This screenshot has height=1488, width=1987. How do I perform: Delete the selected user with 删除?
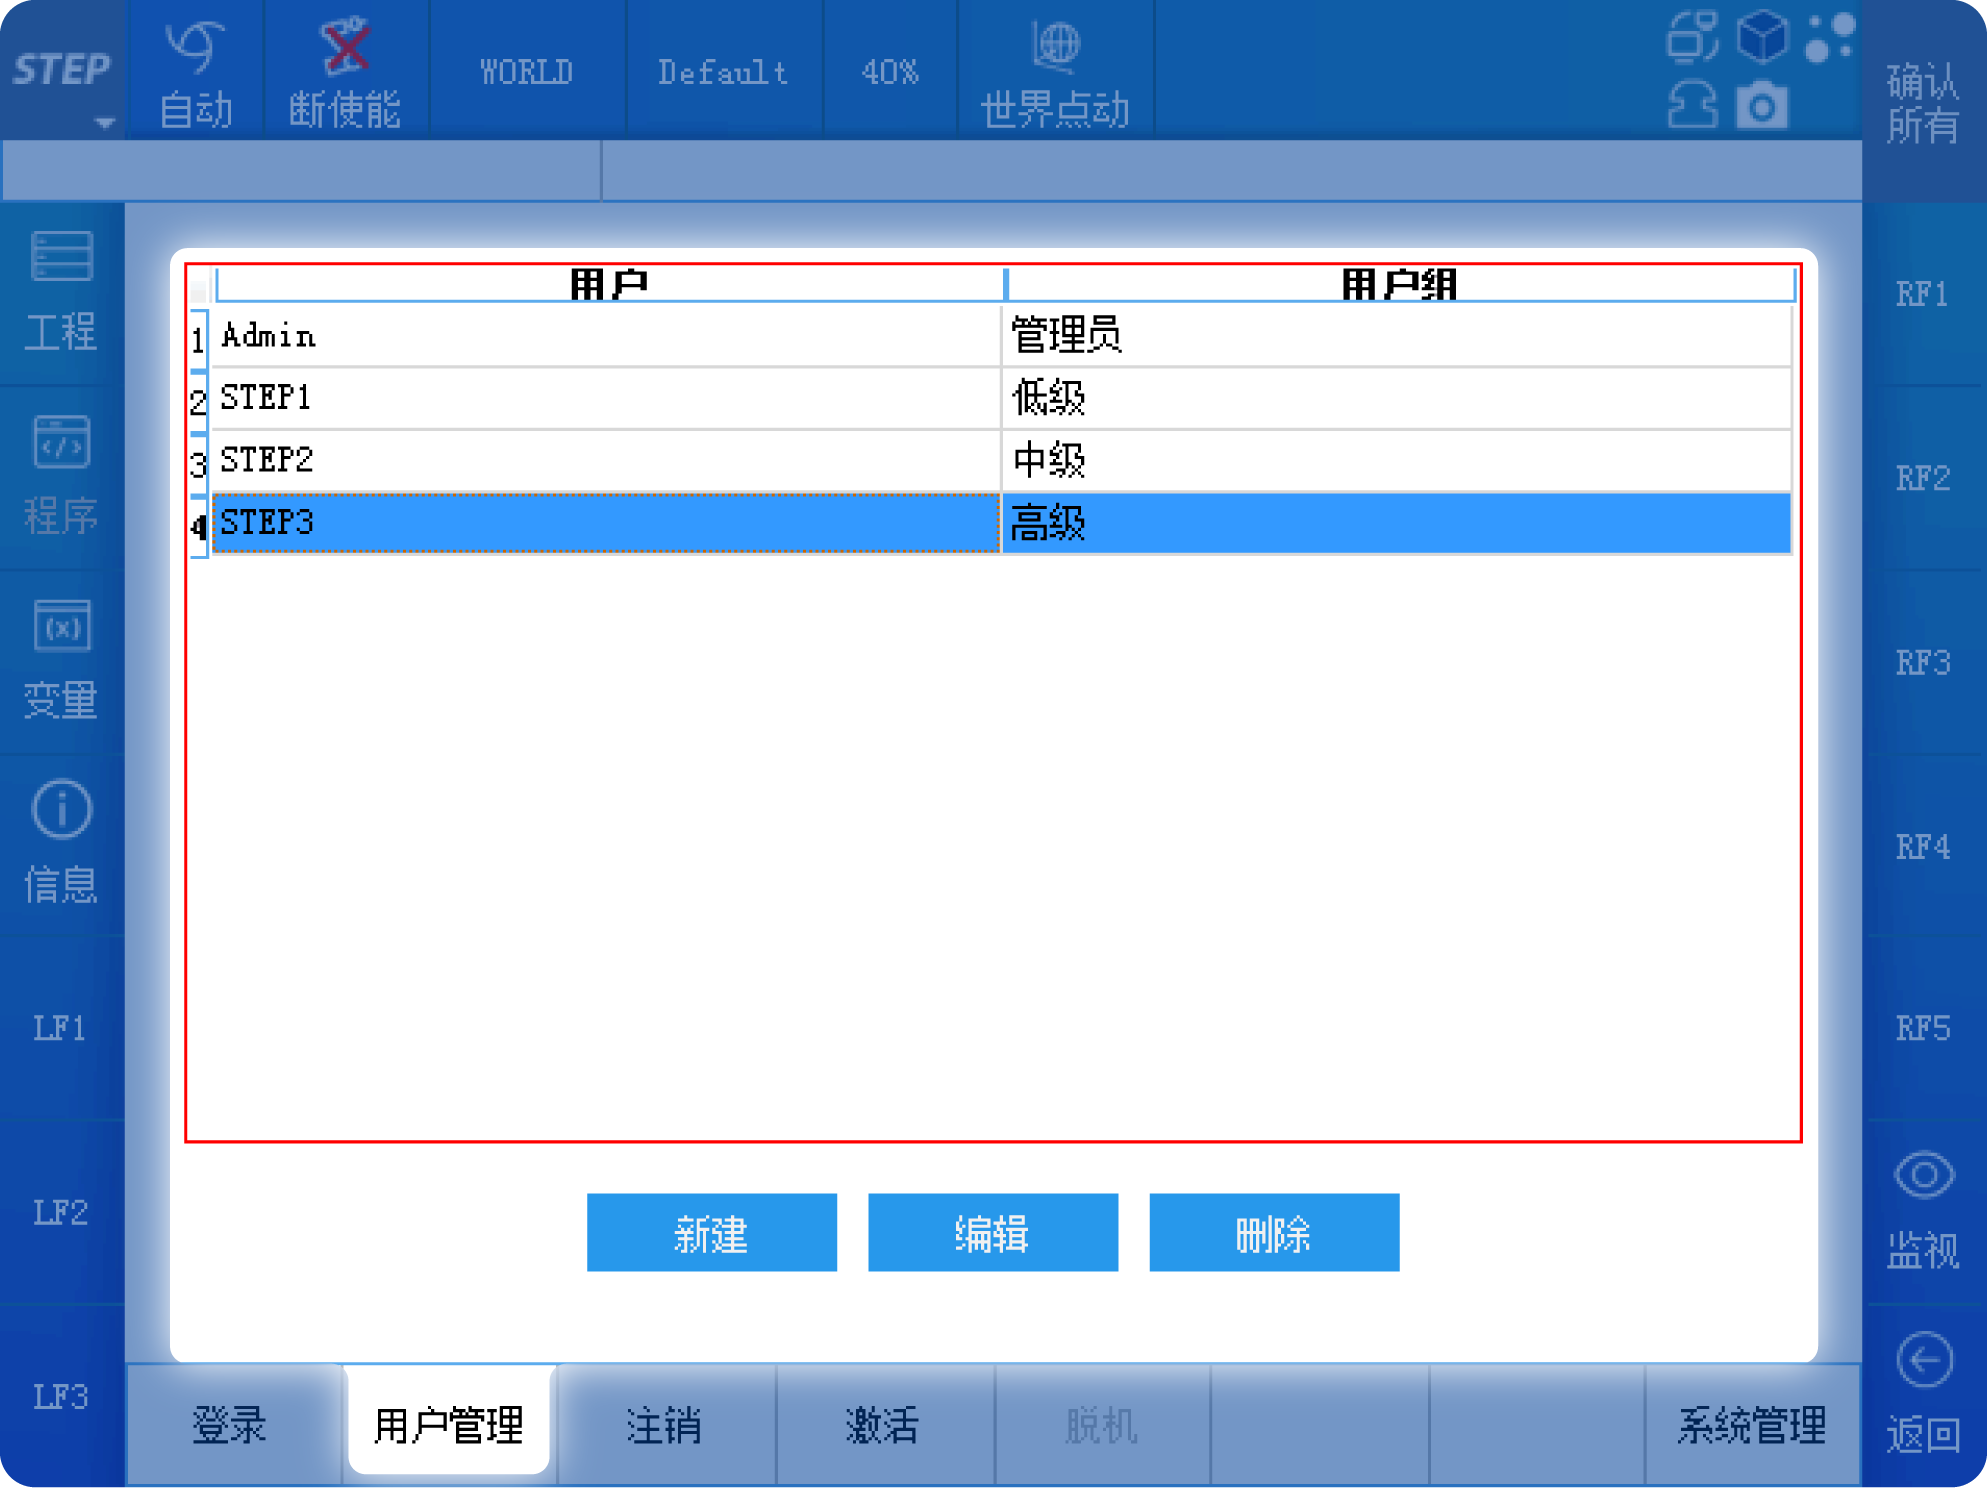point(1274,1232)
